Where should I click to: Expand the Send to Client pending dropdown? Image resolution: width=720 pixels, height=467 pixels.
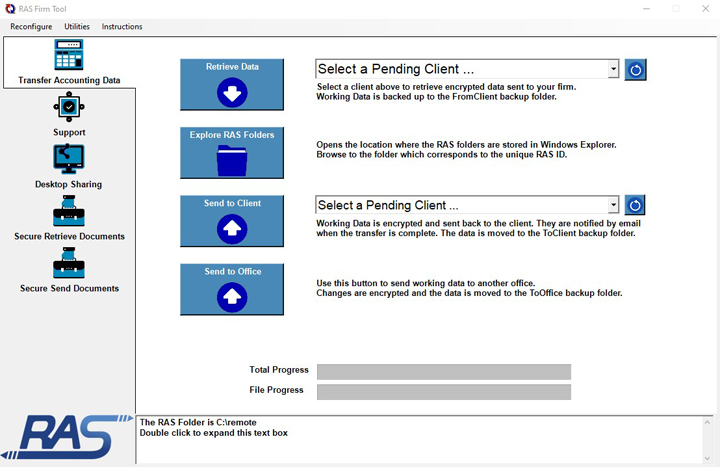(613, 205)
